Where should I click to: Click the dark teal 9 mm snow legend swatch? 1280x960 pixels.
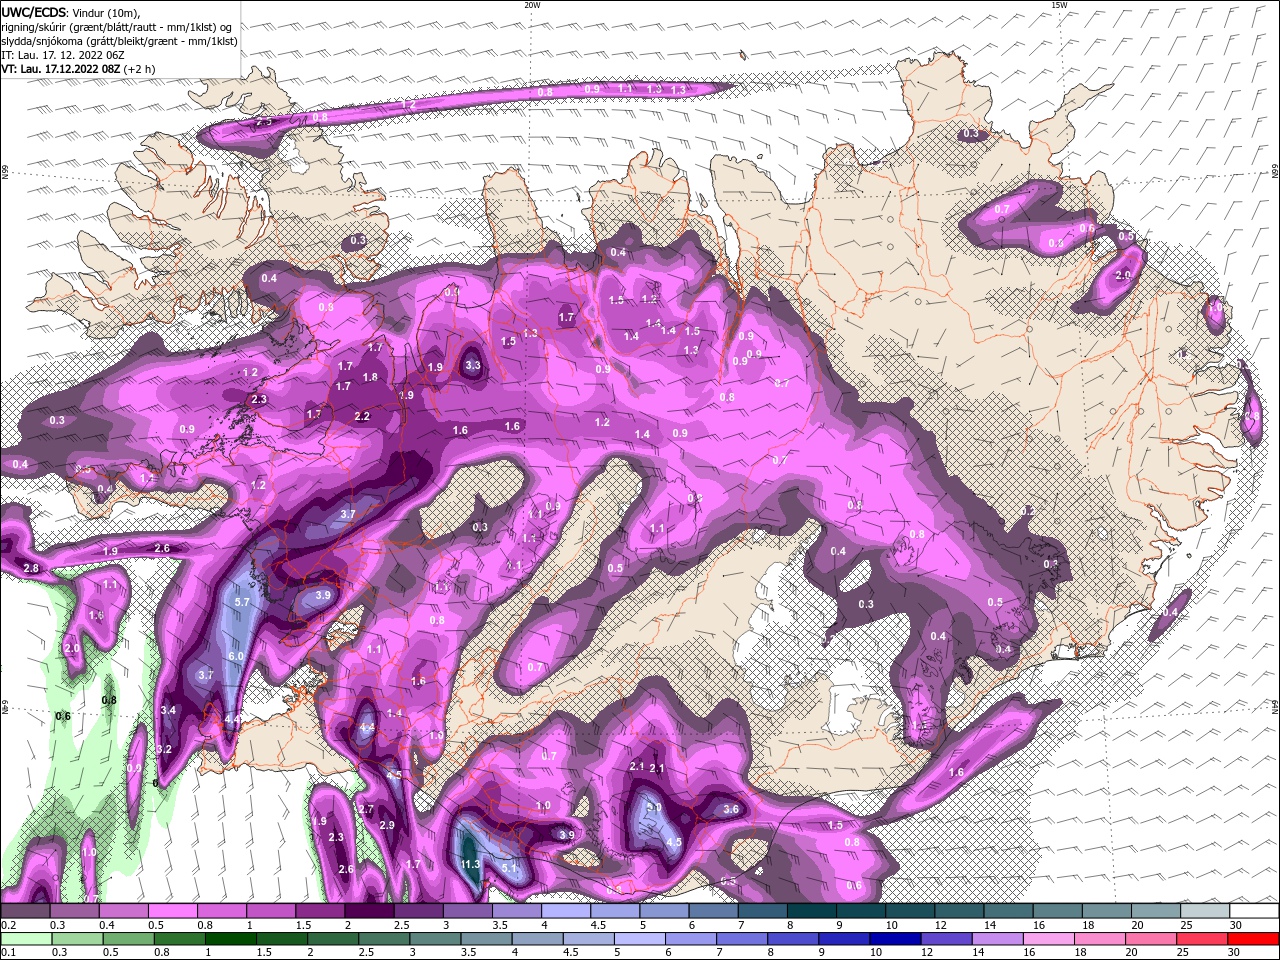coord(860,911)
